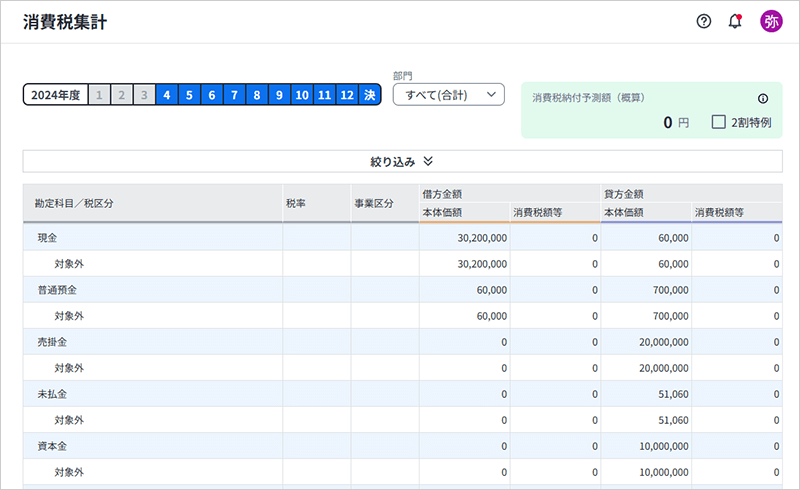Enable the 2割特例 checkbox
The height and width of the screenshot is (490, 800).
click(718, 122)
